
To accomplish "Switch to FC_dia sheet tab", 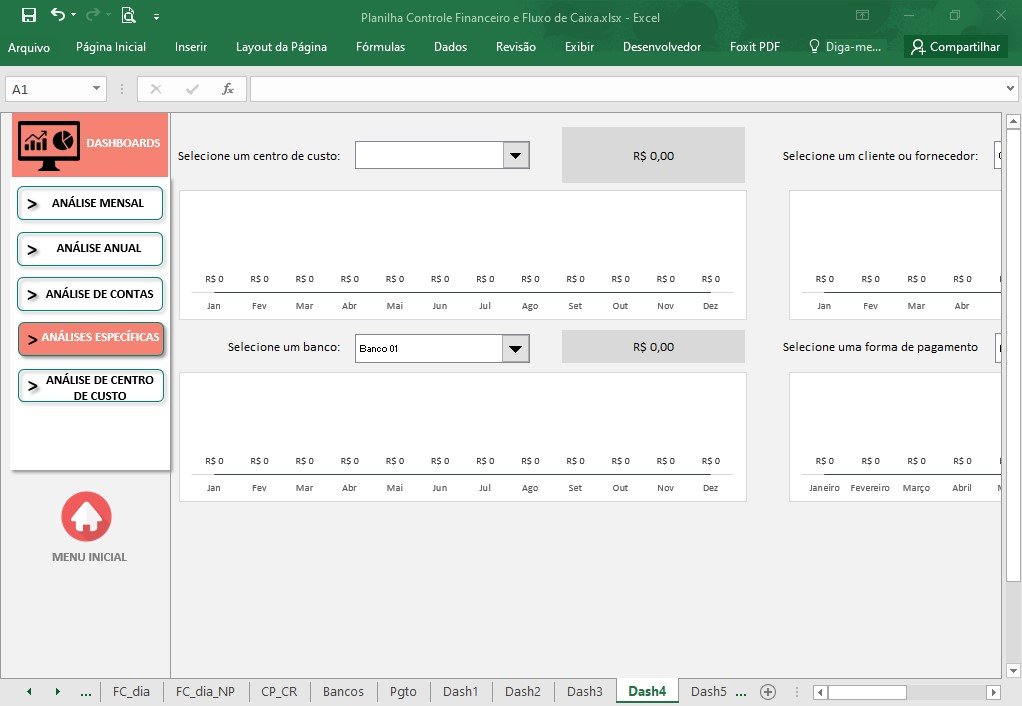I will click(x=131, y=692).
